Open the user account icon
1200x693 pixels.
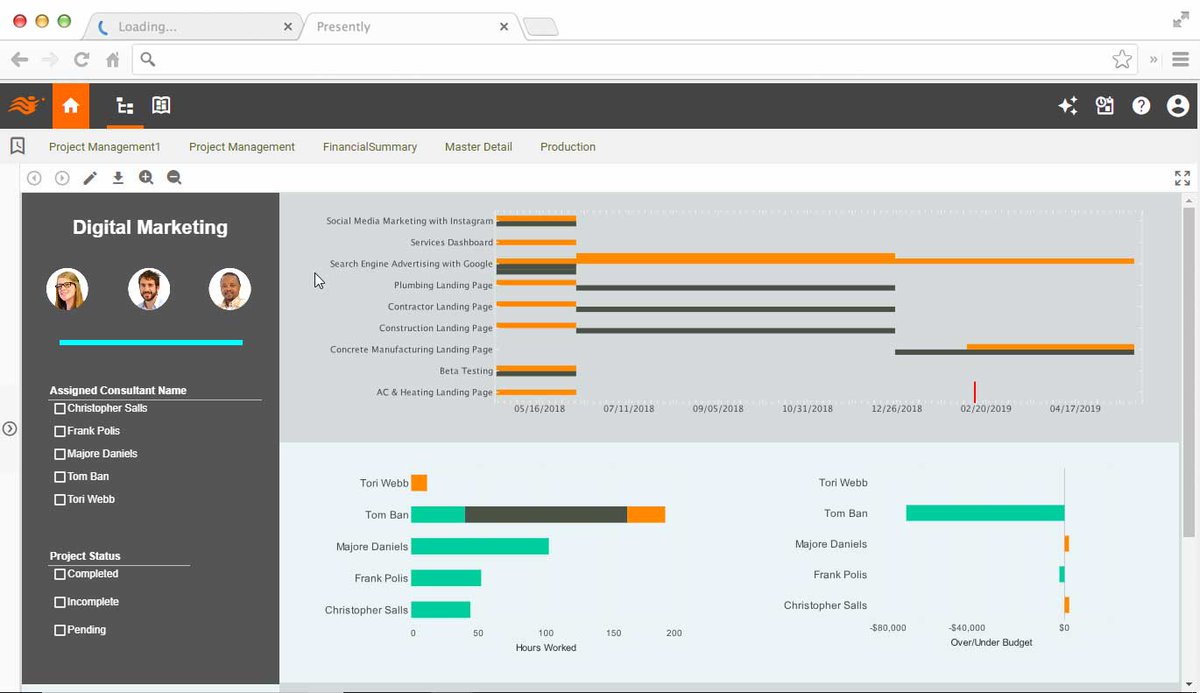pos(1177,104)
